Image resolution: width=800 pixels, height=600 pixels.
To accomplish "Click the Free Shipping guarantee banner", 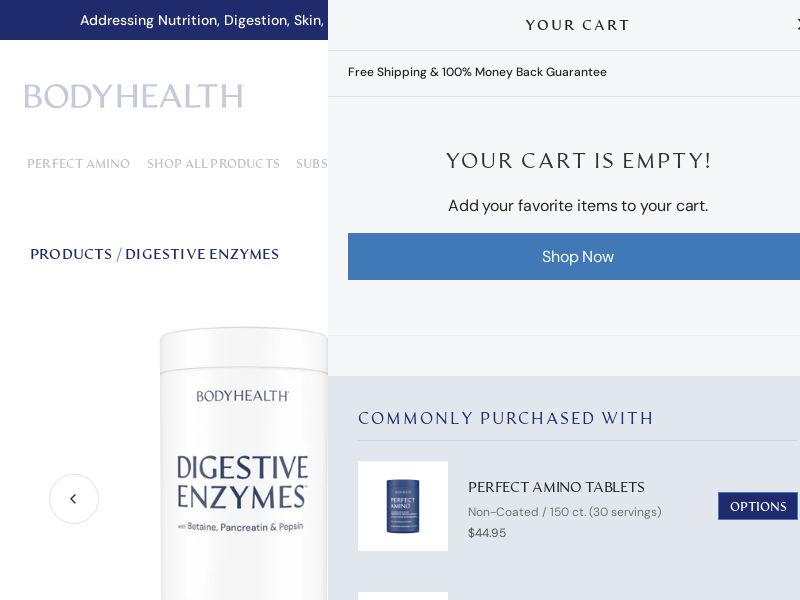I will pyautogui.click(x=477, y=72).
